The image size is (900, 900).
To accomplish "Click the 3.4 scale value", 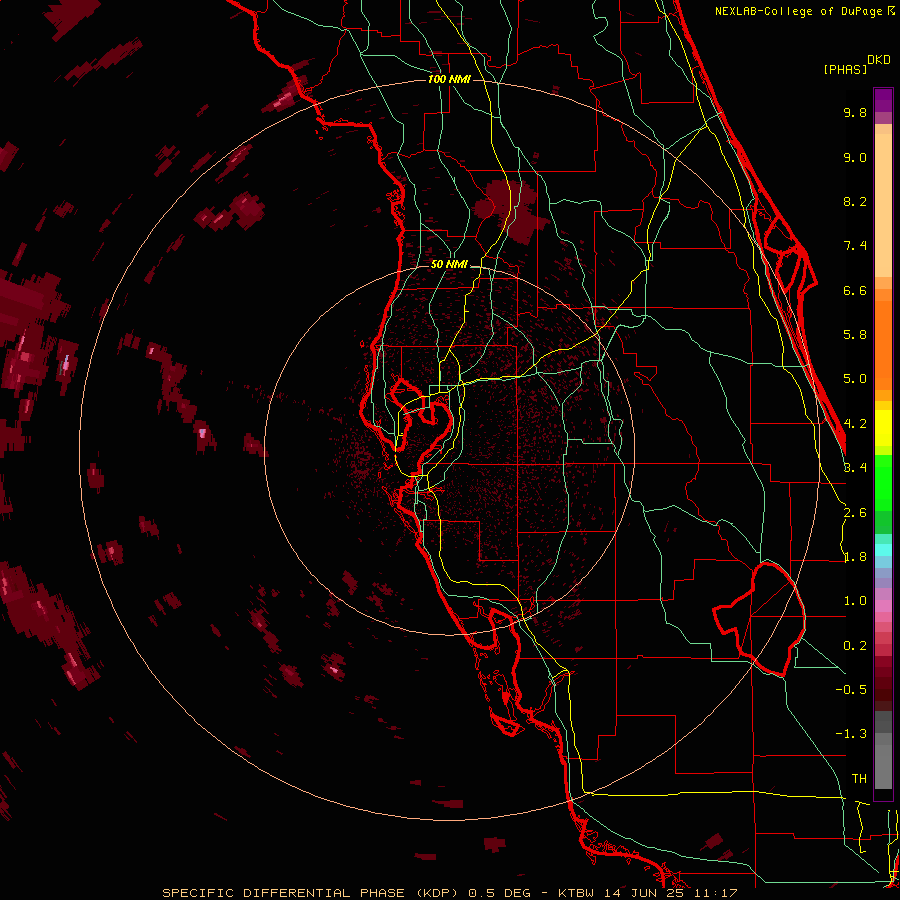I will pyautogui.click(x=855, y=468).
